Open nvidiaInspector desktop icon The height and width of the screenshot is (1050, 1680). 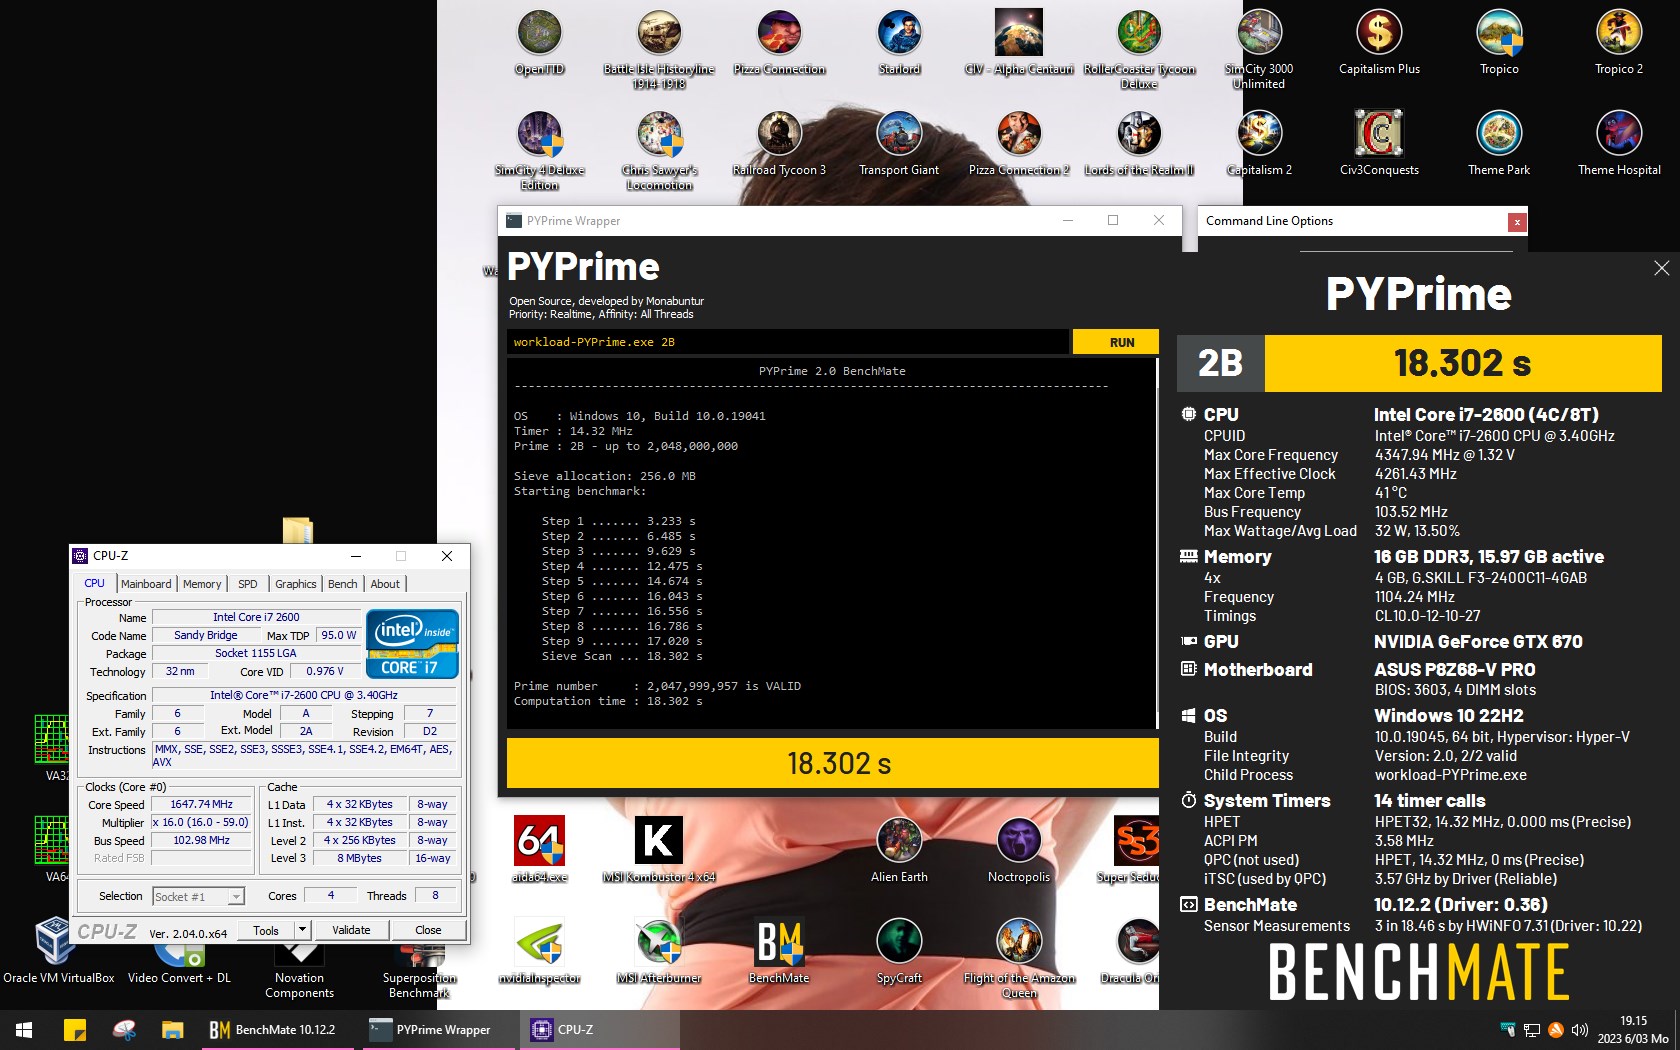[x=539, y=950]
